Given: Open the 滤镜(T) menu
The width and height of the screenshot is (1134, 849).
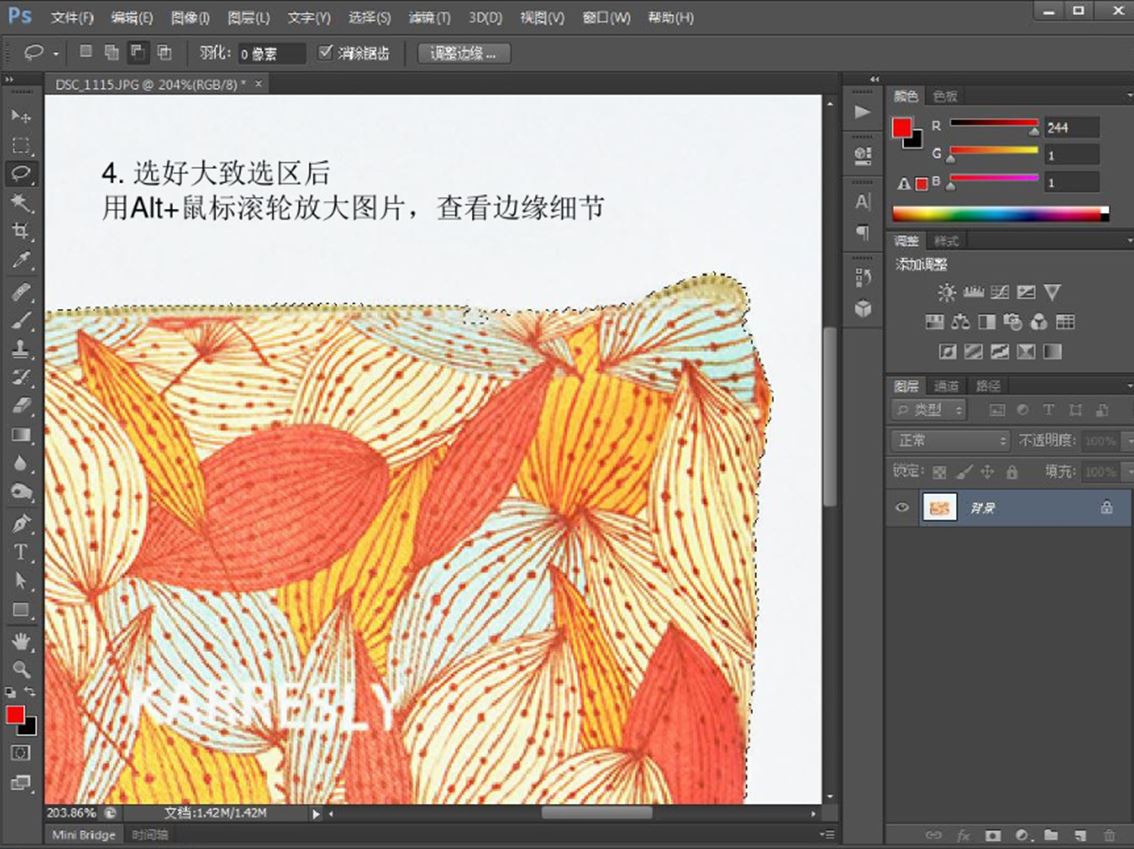Looking at the screenshot, I should click(x=429, y=18).
